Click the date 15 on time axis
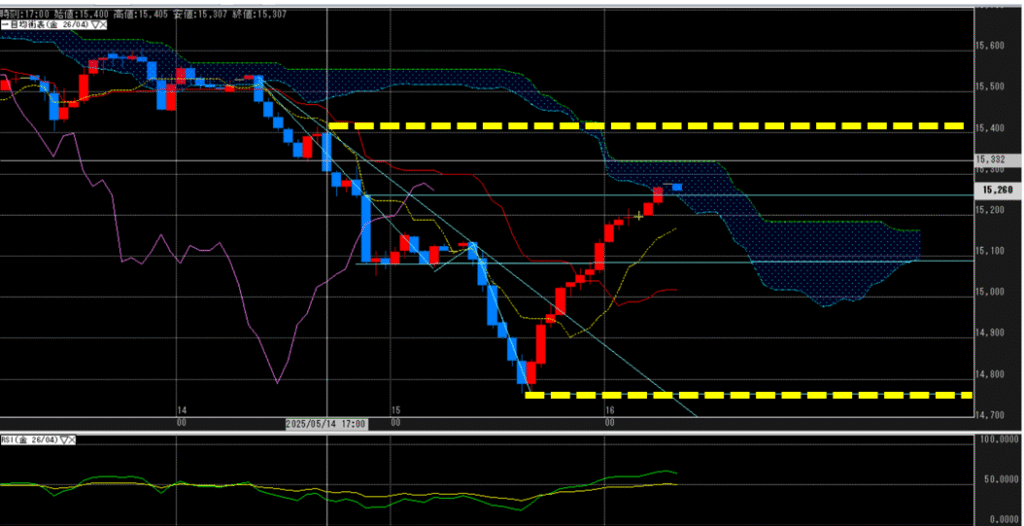The image size is (1024, 526). [396, 410]
